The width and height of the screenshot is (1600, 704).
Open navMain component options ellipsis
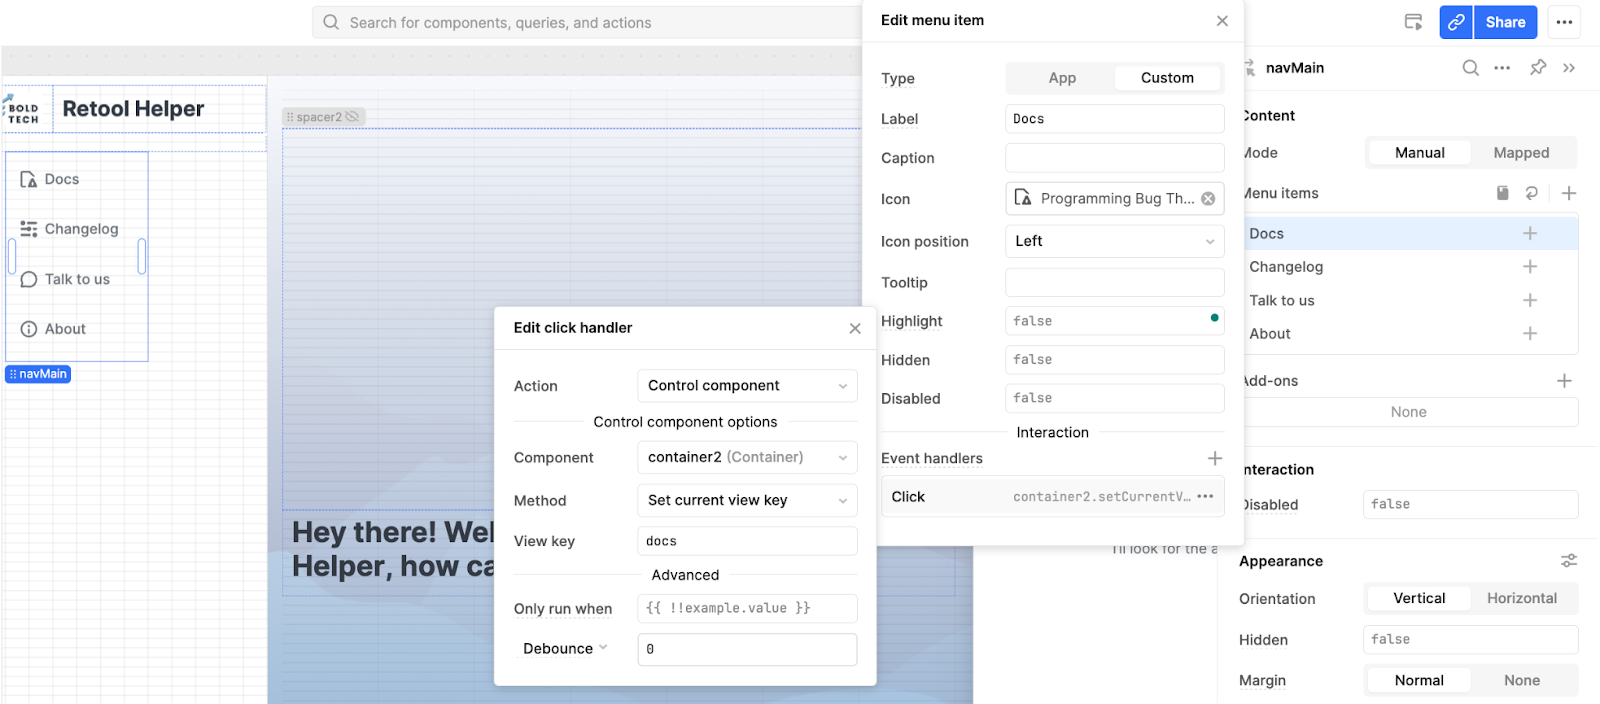tap(1502, 68)
